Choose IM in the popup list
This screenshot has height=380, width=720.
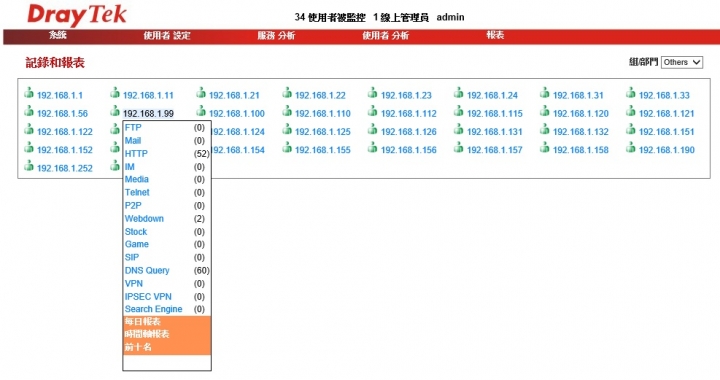129,167
